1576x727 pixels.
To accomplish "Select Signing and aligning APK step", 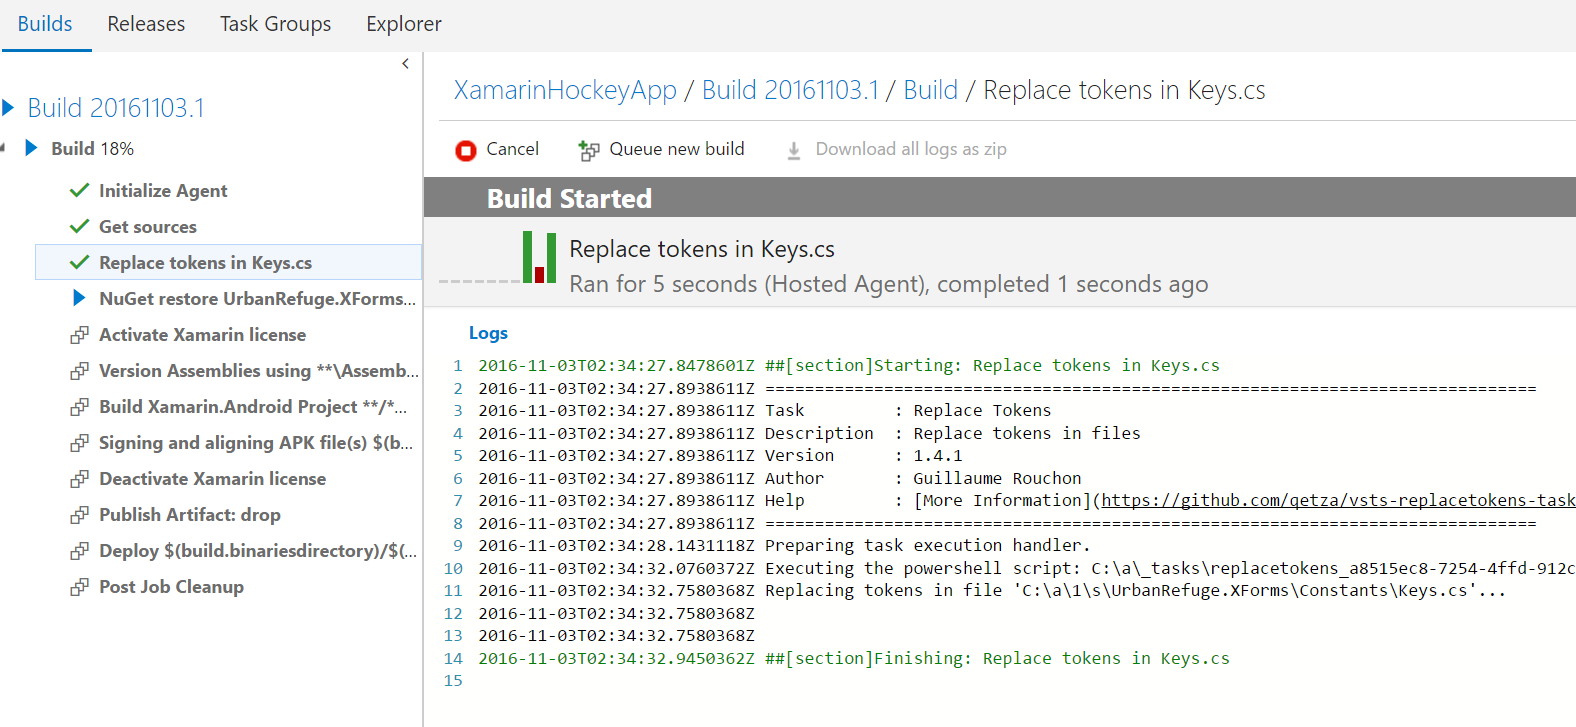I will click(256, 443).
